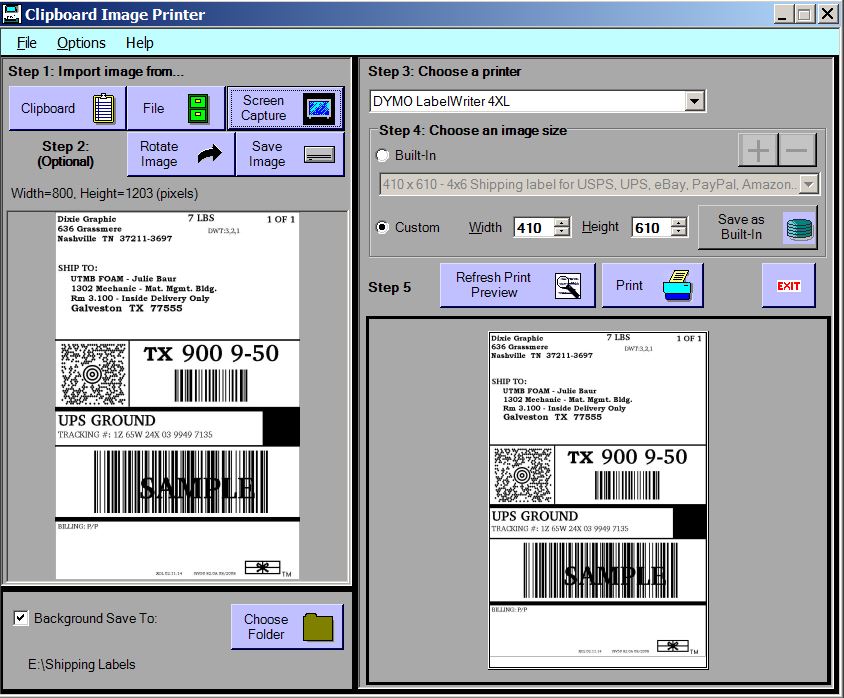Screen dimensions: 844x698
Task: Click the "Width=800, Height=1203 (pixels)" text
Action: point(104,193)
